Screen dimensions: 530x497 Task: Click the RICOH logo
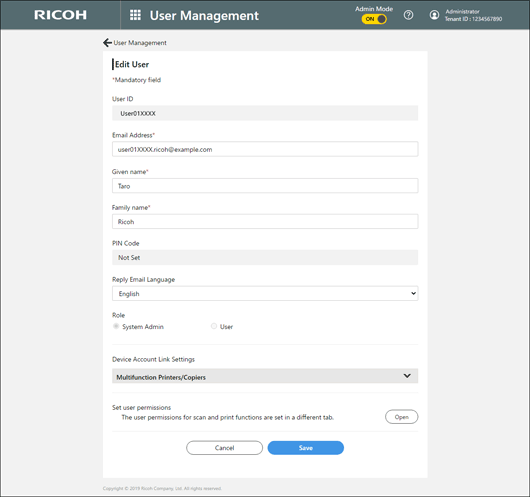[x=61, y=15]
